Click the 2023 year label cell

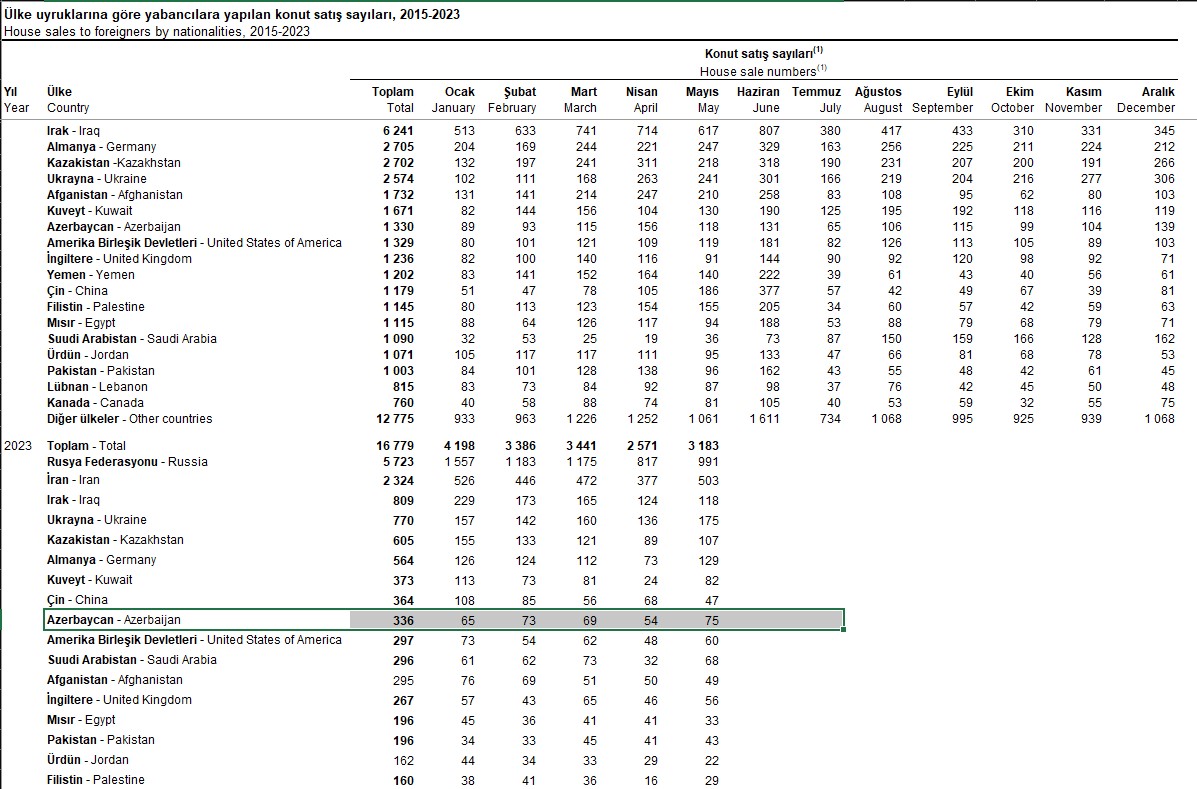coord(17,446)
